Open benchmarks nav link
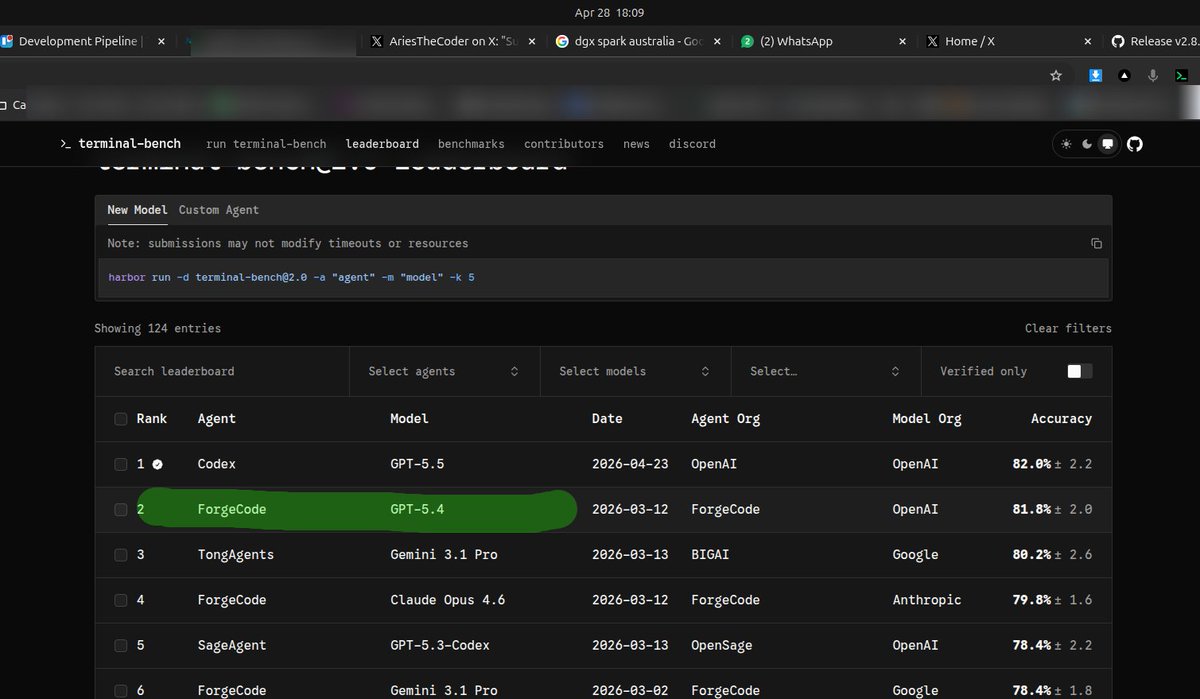This screenshot has height=699, width=1200. pyautogui.click(x=471, y=144)
